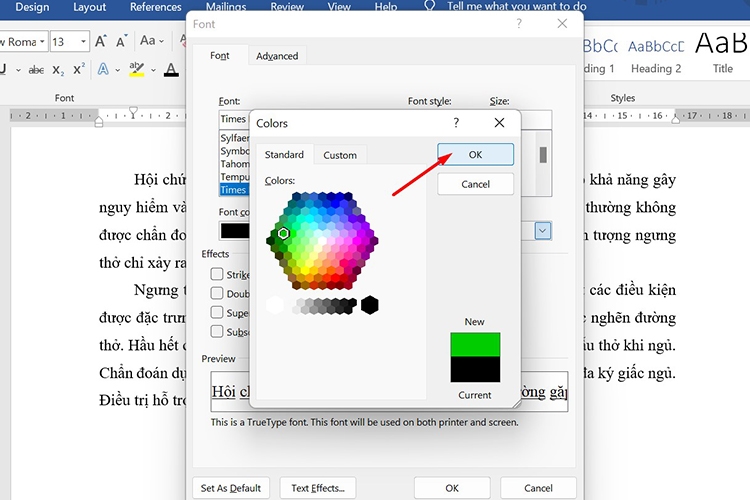This screenshot has width=750, height=500.
Task: Click the Text Effects (A) ribbon icon
Action: coord(103,70)
